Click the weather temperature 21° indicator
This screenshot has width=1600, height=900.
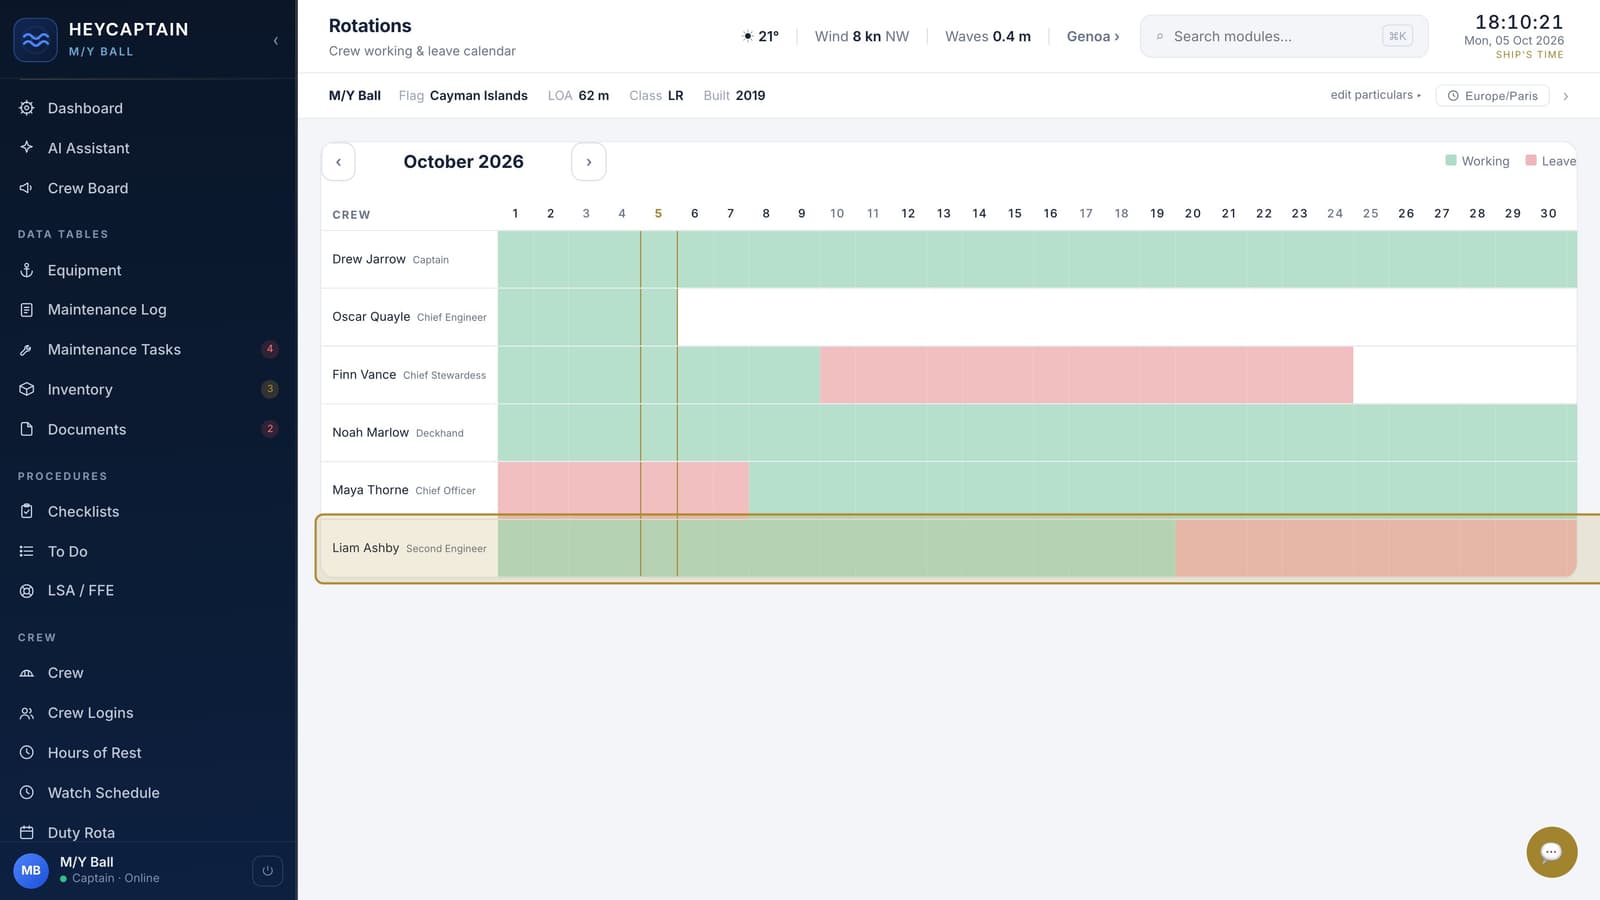point(760,36)
